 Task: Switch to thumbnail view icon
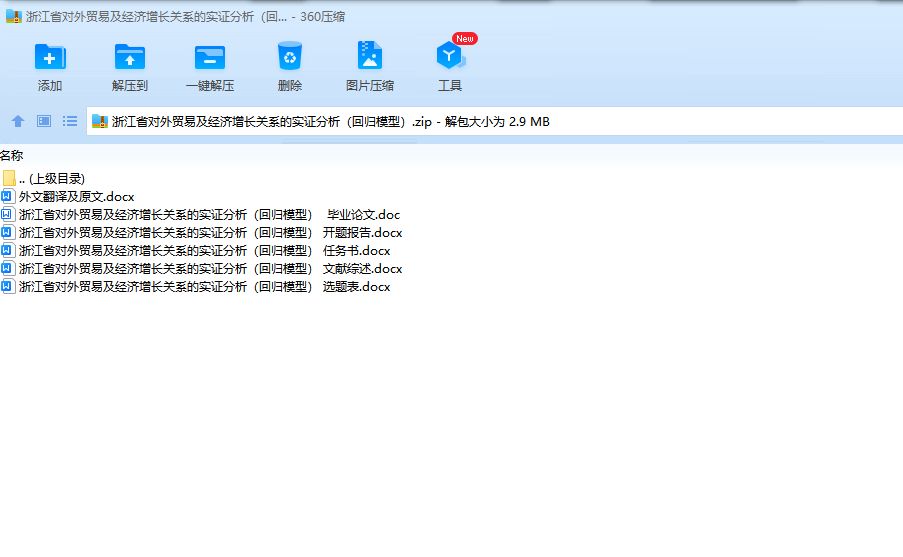point(44,121)
